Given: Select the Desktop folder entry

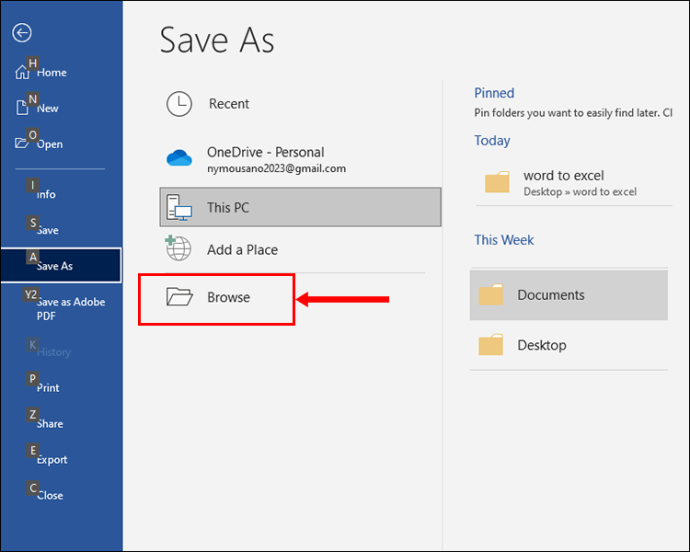Looking at the screenshot, I should coord(569,345).
